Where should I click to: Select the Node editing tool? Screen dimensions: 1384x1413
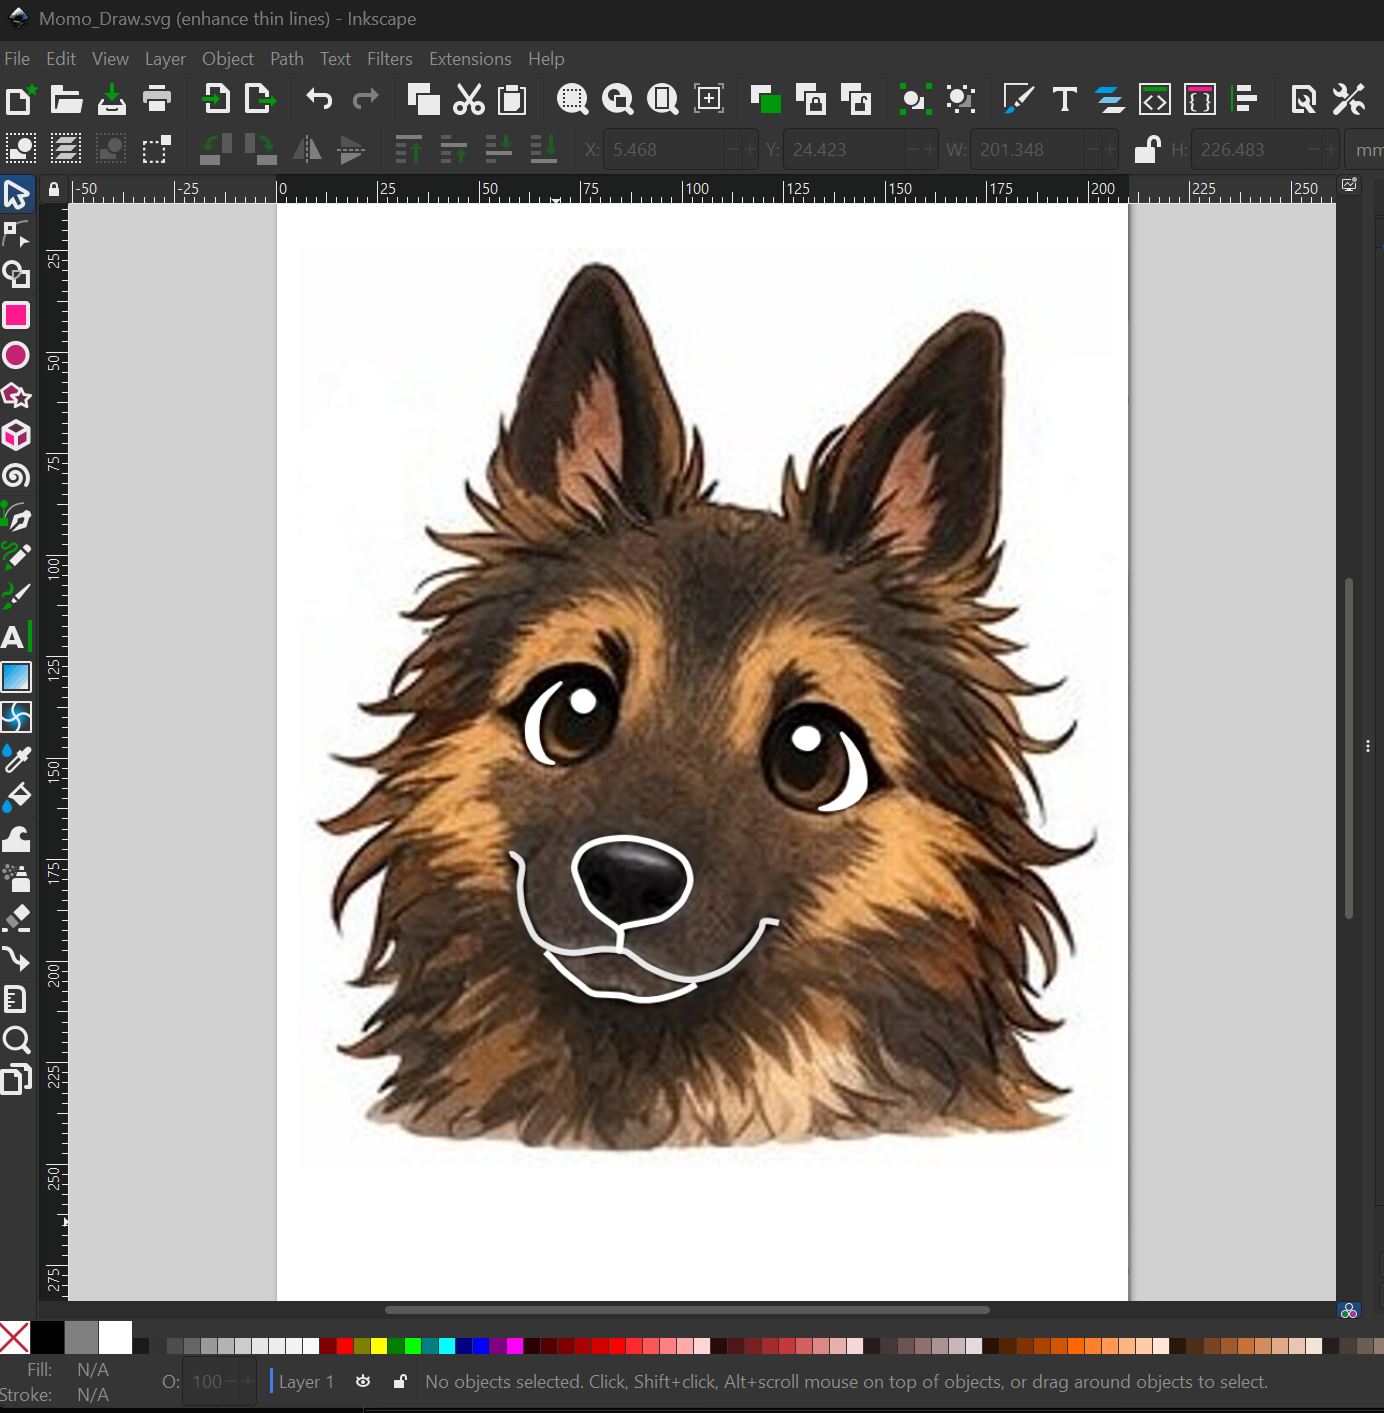pos(16,234)
